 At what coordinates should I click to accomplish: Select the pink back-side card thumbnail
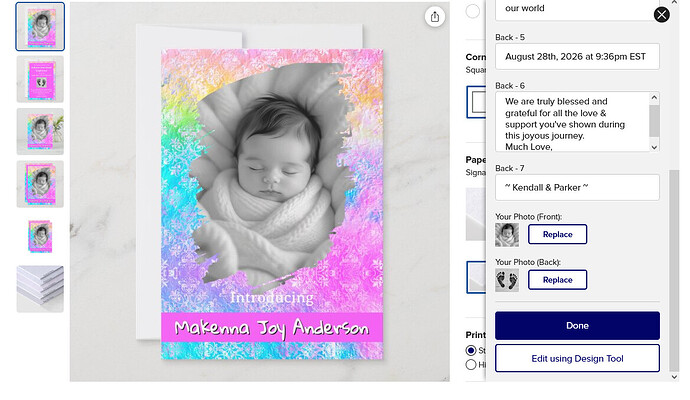(40, 79)
